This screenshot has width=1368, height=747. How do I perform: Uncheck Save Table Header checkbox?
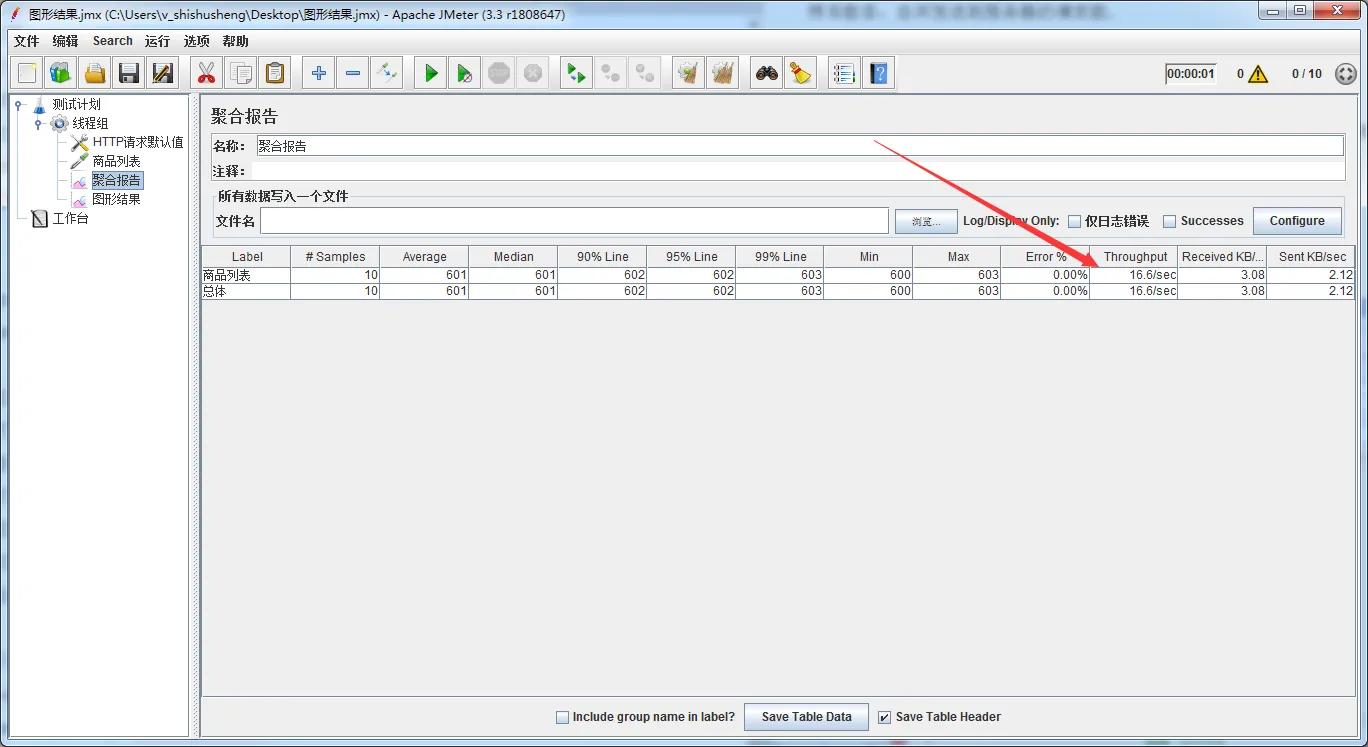884,717
